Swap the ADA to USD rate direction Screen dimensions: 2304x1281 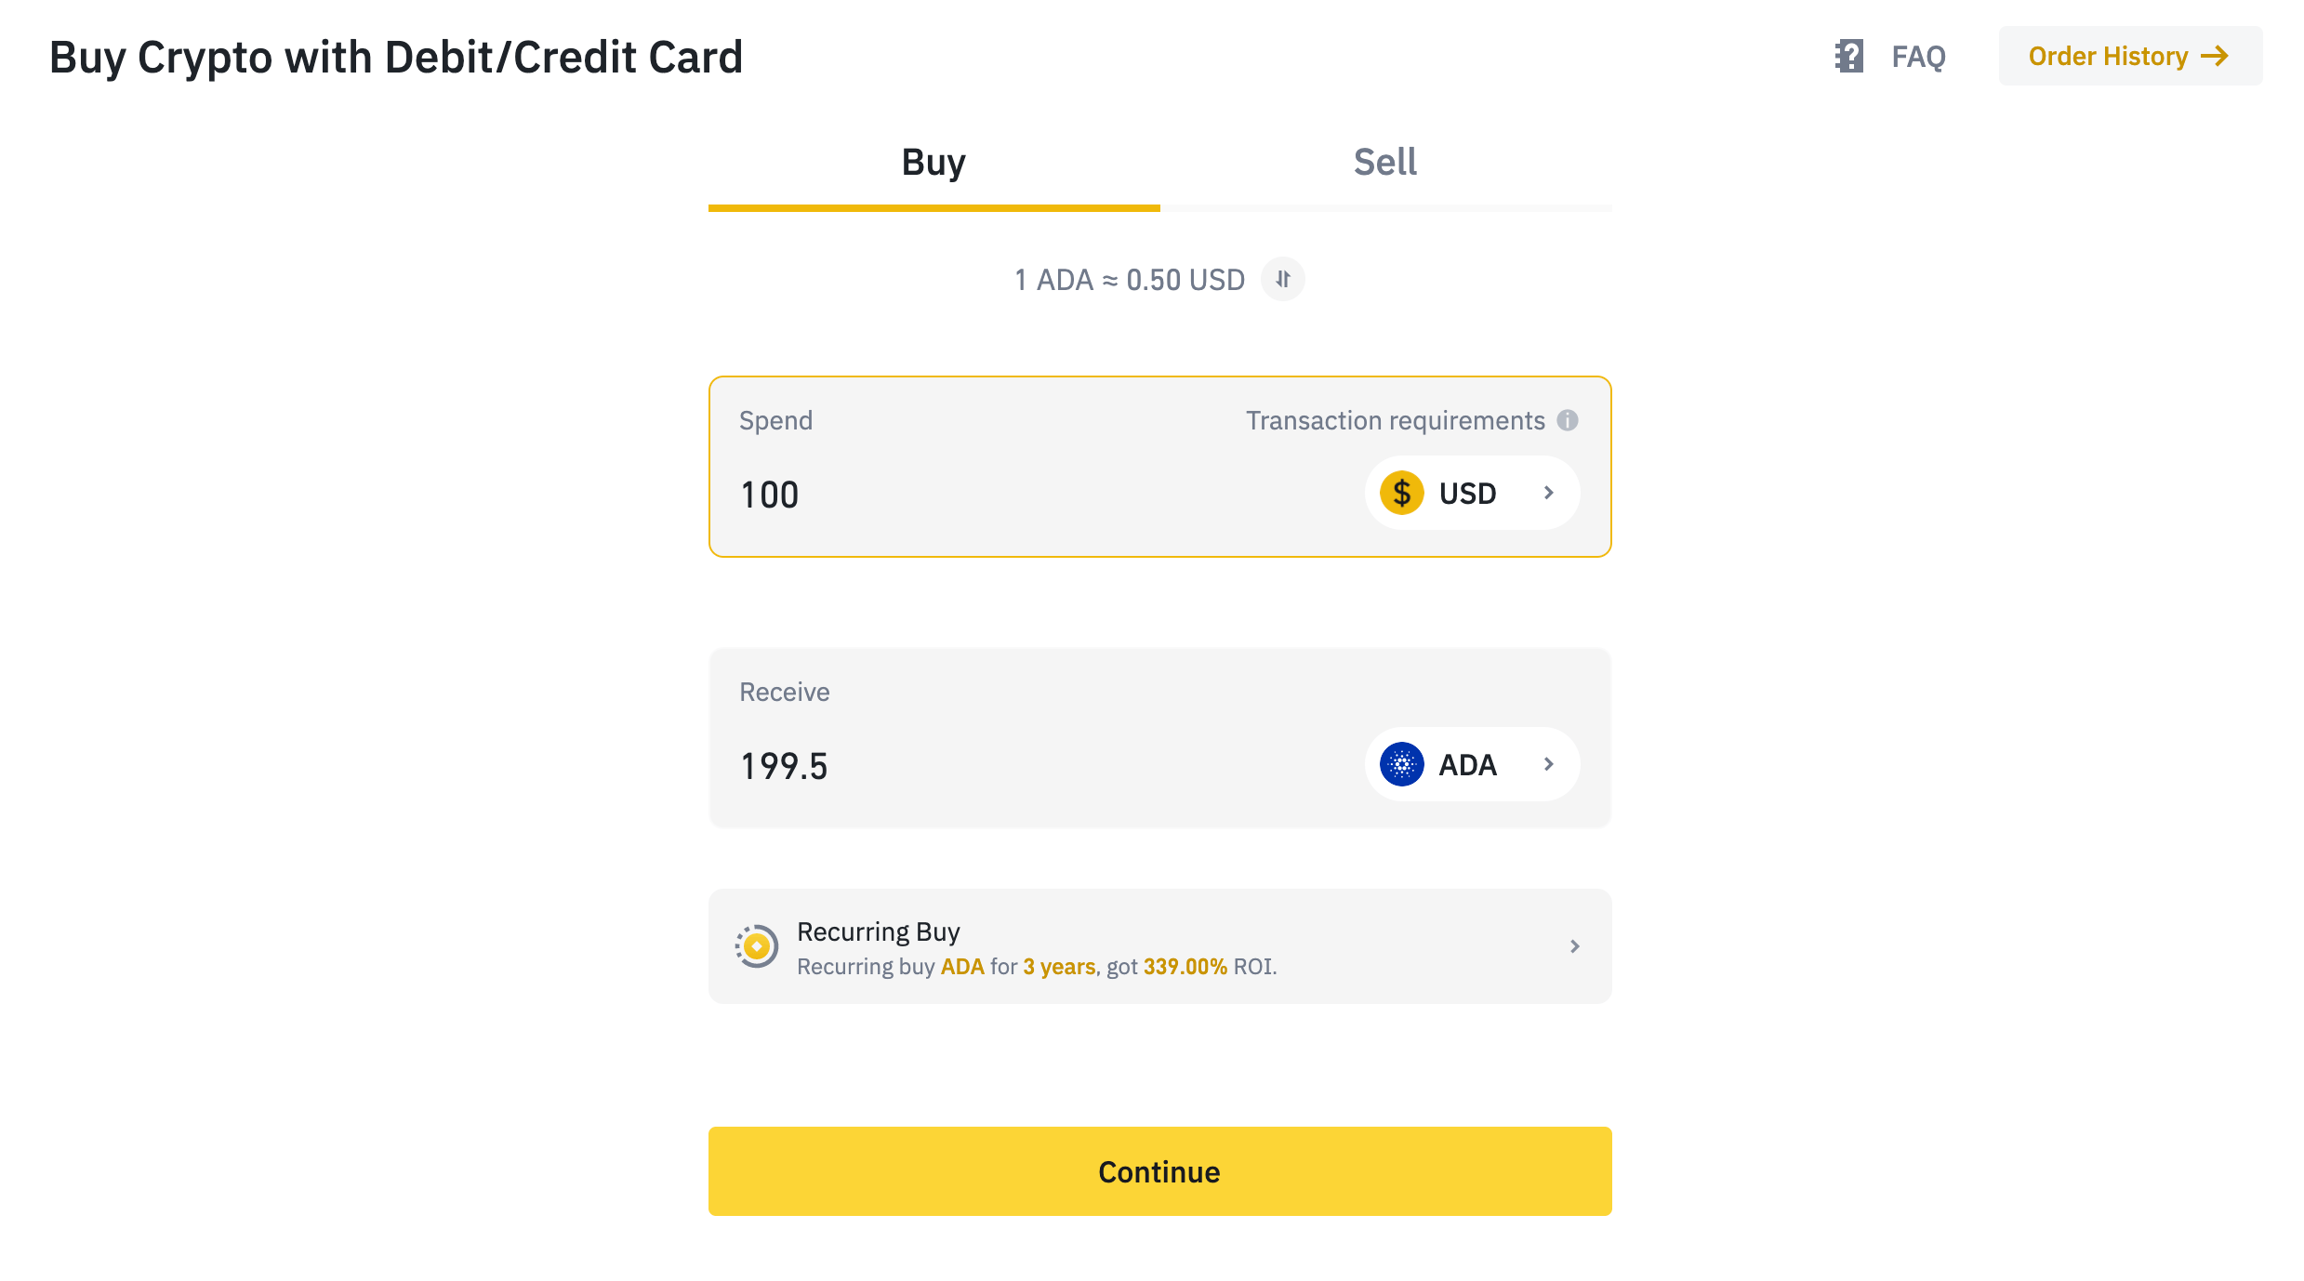[1283, 279]
